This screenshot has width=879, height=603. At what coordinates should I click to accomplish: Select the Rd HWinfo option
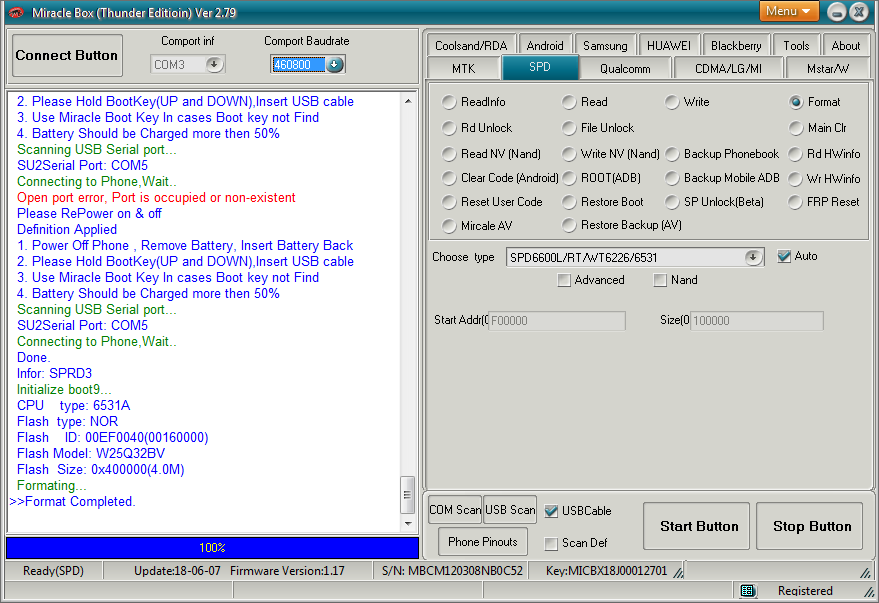(825, 154)
